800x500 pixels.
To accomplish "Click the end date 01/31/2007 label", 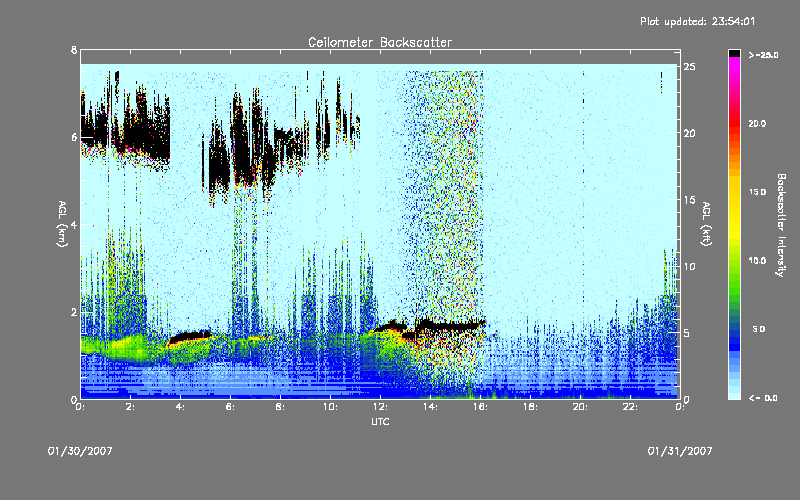I will pos(680,451).
